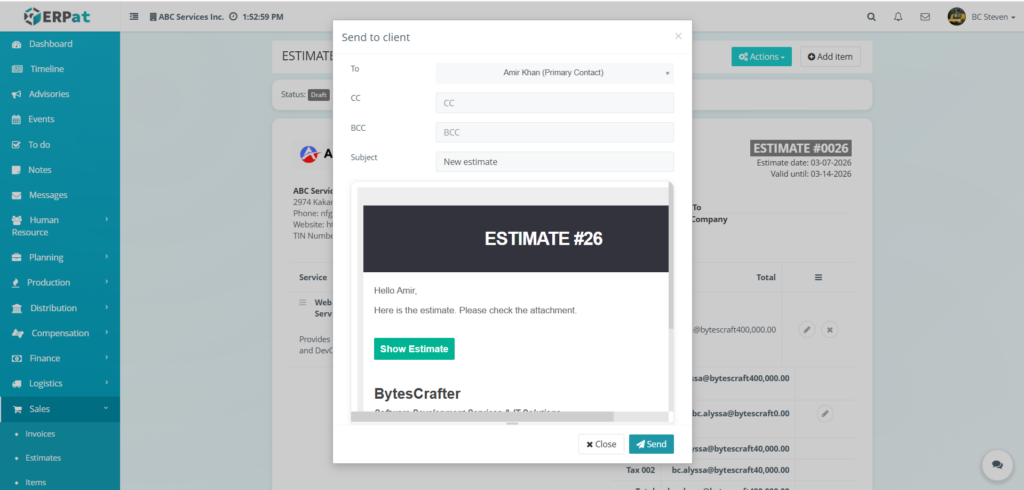Toggle the sidebar collapse icon
1024x490 pixels.
coord(134,17)
